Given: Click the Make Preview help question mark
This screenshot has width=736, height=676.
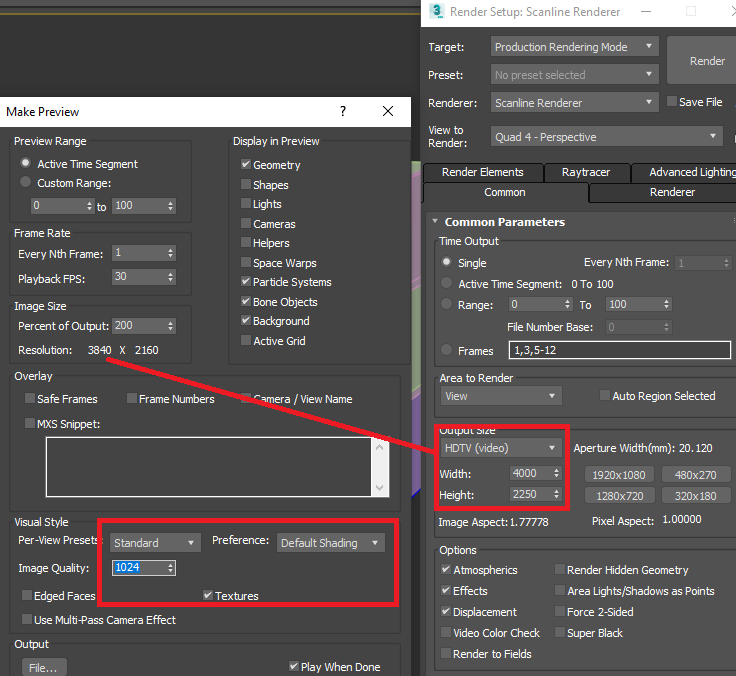Looking at the screenshot, I should 343,111.
